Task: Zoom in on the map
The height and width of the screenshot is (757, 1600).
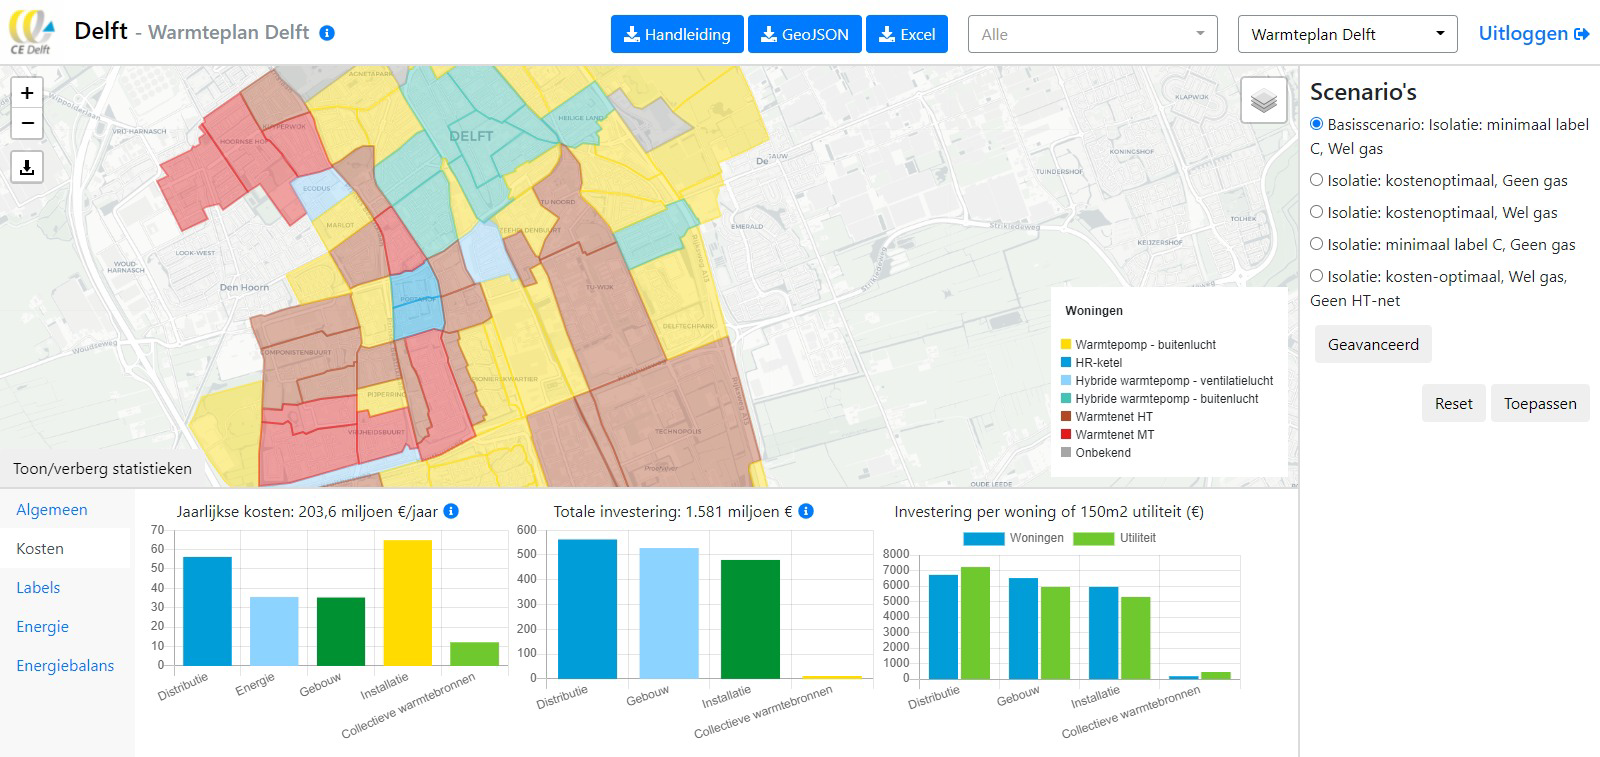Action: pyautogui.click(x=27, y=93)
